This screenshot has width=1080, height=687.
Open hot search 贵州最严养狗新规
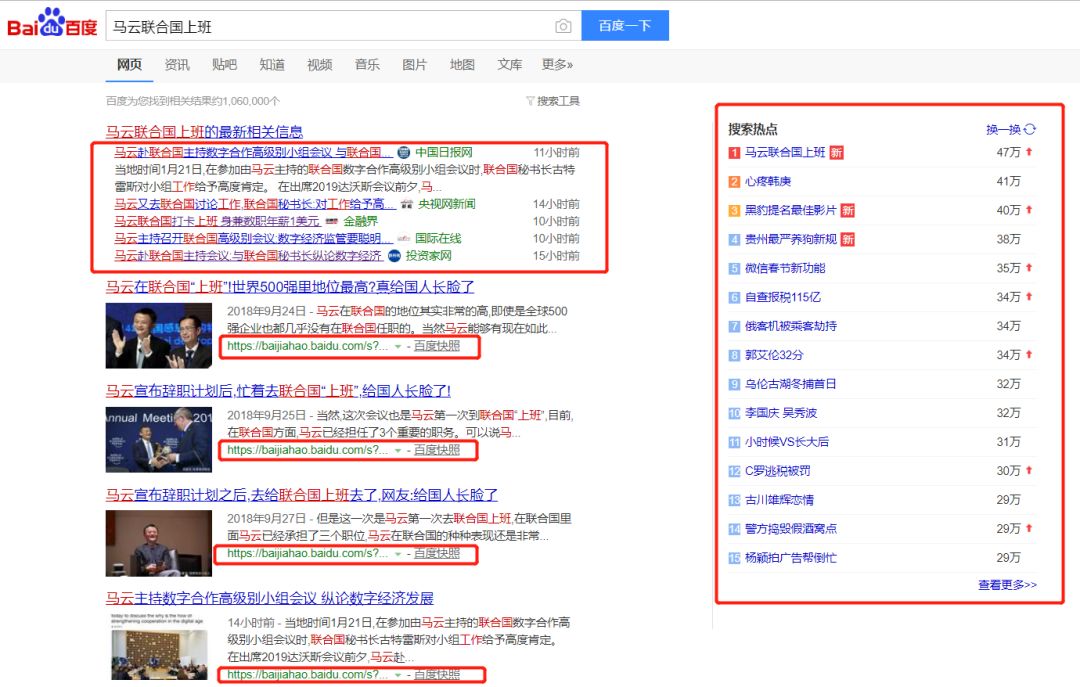click(x=791, y=239)
